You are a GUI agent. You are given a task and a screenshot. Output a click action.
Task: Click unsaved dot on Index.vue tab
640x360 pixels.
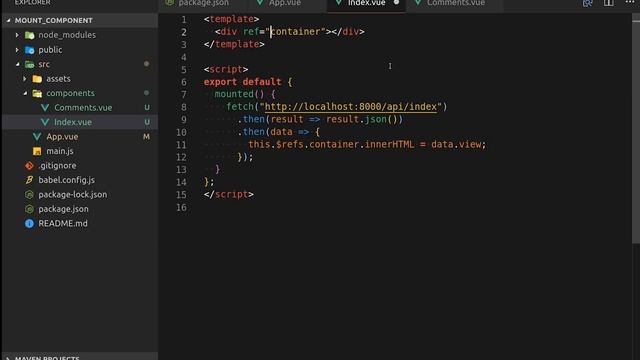396,2
